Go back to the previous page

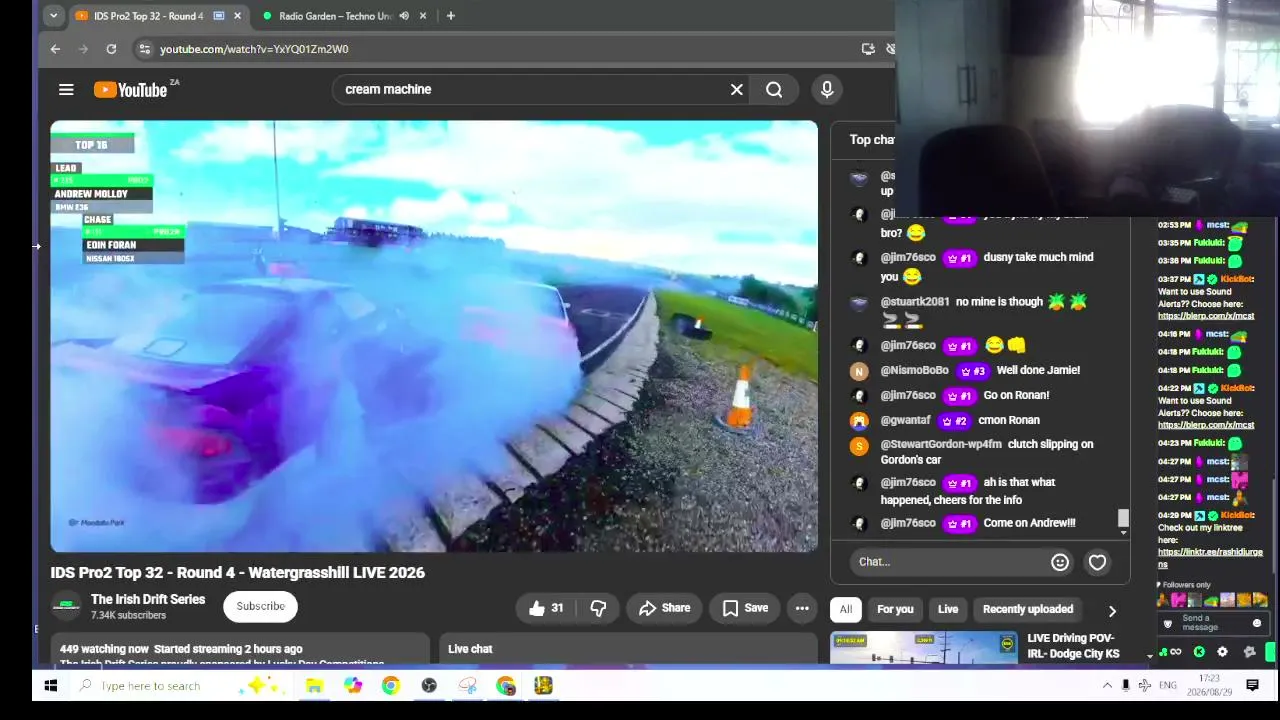click(56, 49)
